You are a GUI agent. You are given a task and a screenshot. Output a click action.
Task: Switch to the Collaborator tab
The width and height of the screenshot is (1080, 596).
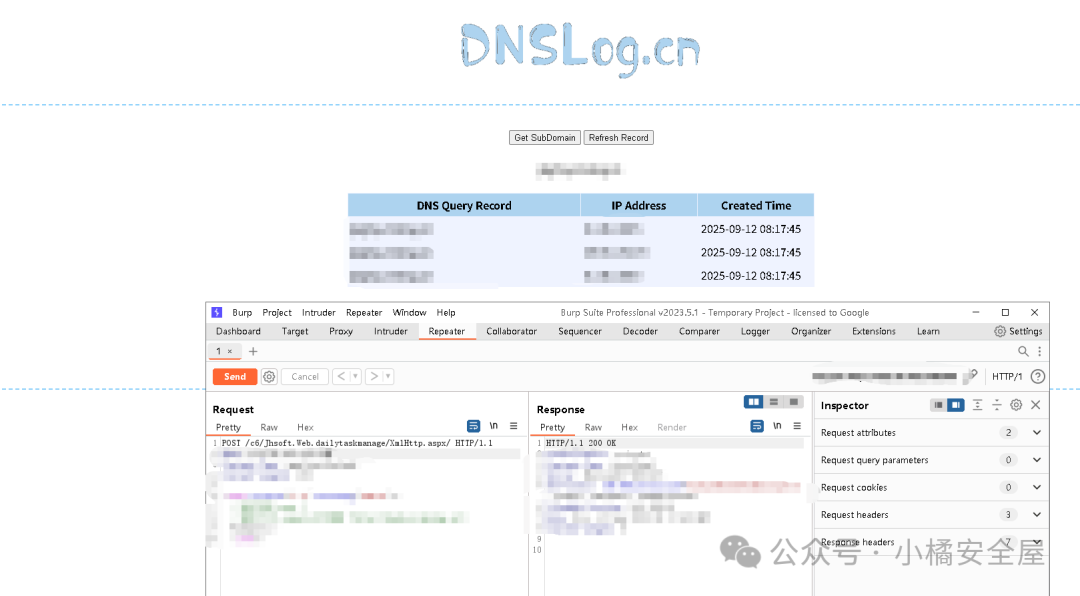(511, 331)
